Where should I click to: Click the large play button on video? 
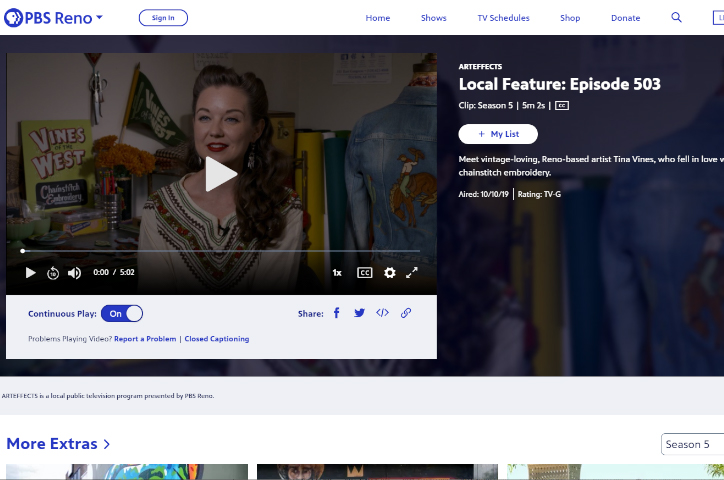221,174
